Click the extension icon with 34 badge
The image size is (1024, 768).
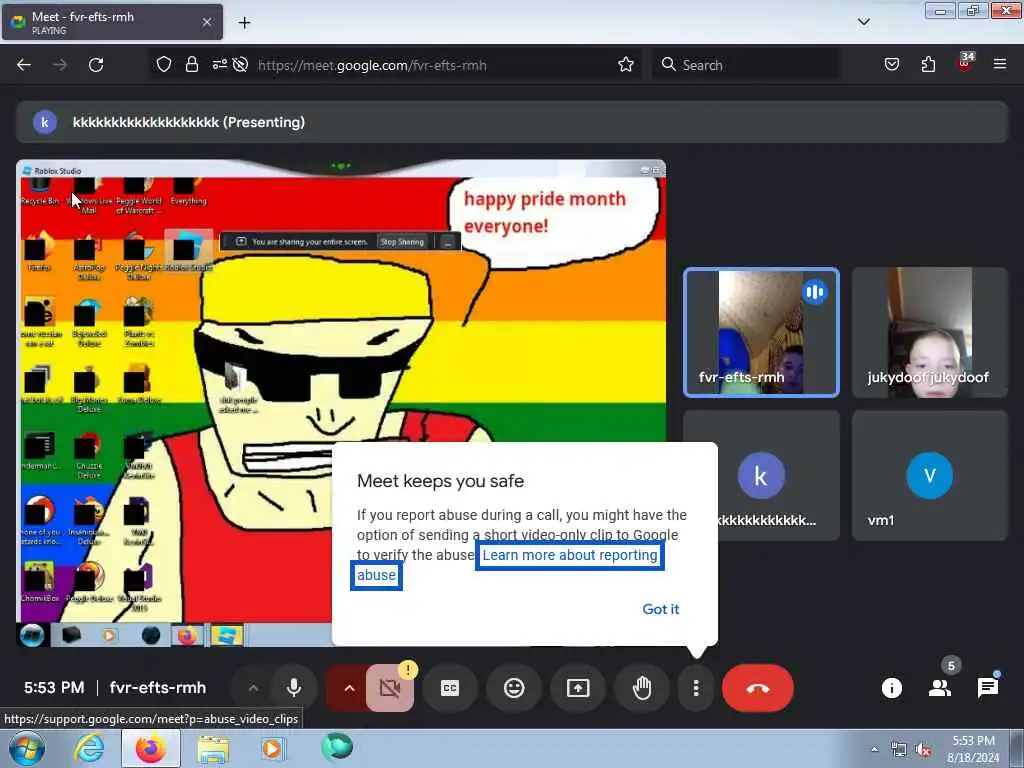(x=965, y=63)
